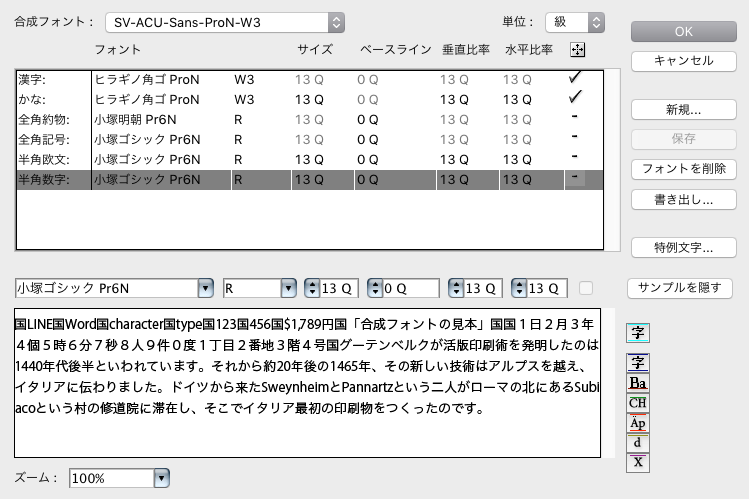Image resolution: width=749 pixels, height=499 pixels.
Task: Click the フォントを削除 button
Action: [x=684, y=169]
